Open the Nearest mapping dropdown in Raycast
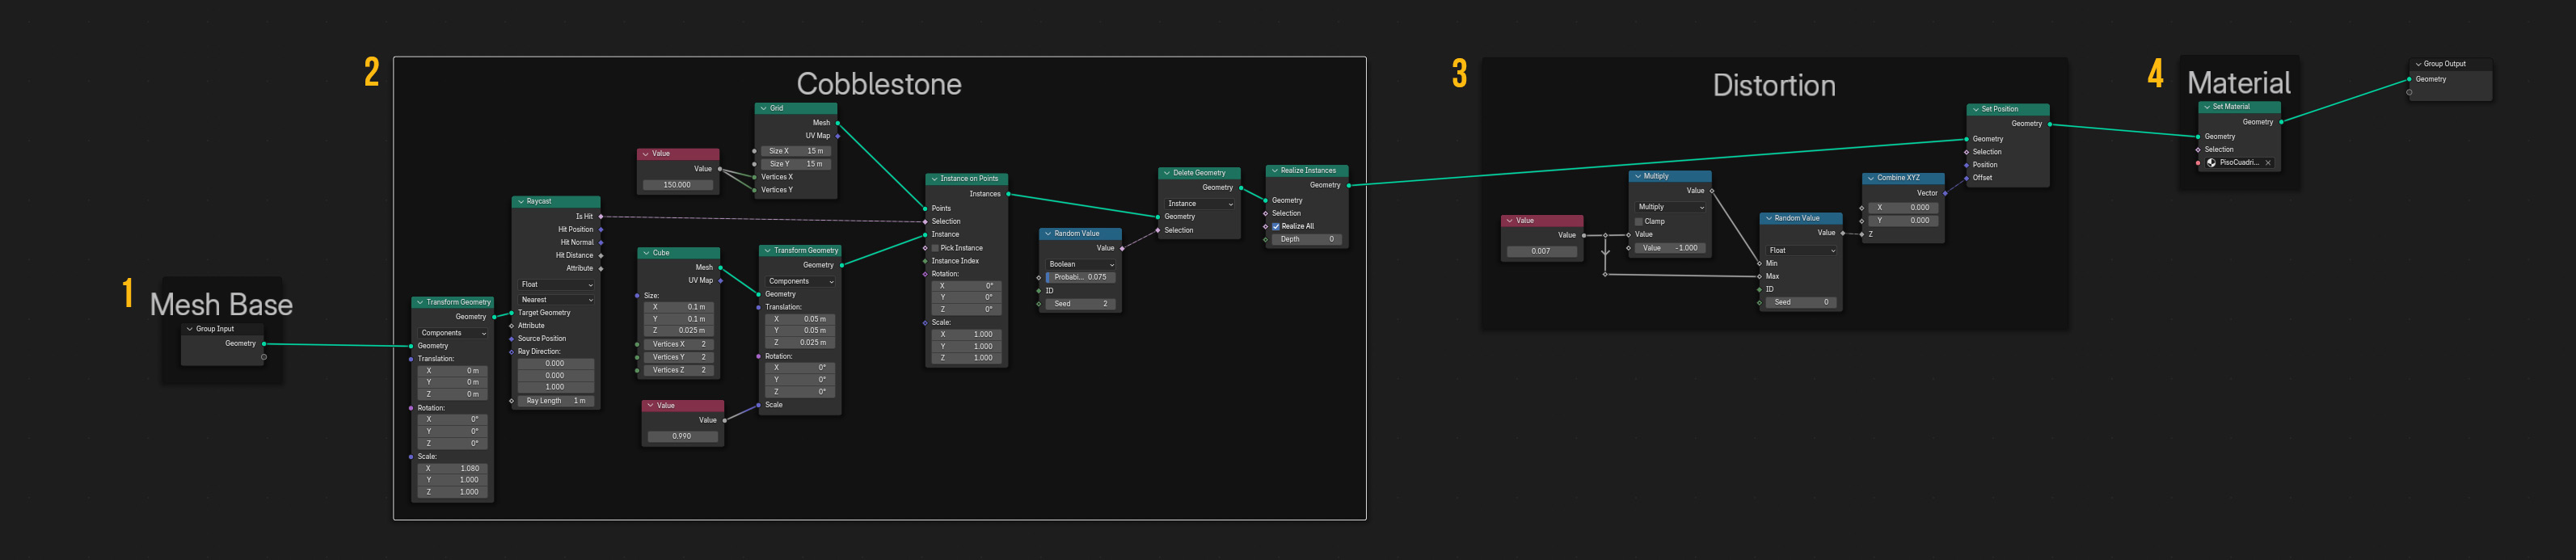Screen dimensions: 2576x560 556,300
